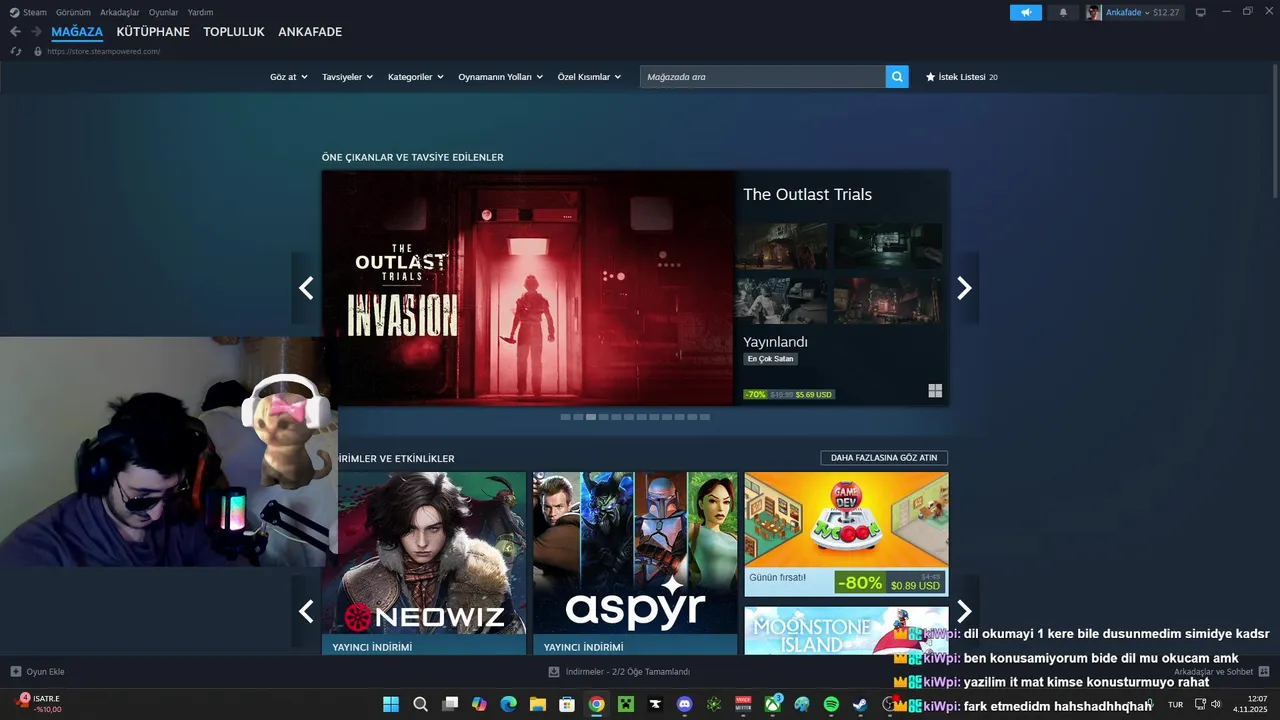Open File Explorer from the taskbar
The height and width of the screenshot is (720, 1280).
pos(537,704)
